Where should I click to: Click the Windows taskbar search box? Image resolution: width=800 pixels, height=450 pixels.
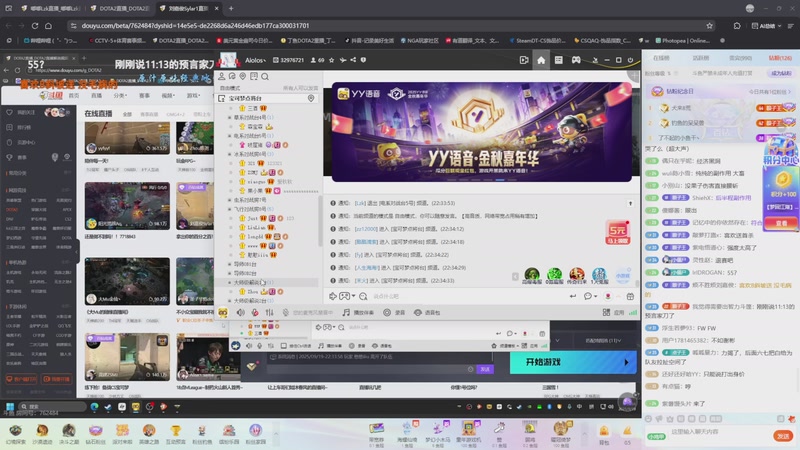tap(52, 407)
